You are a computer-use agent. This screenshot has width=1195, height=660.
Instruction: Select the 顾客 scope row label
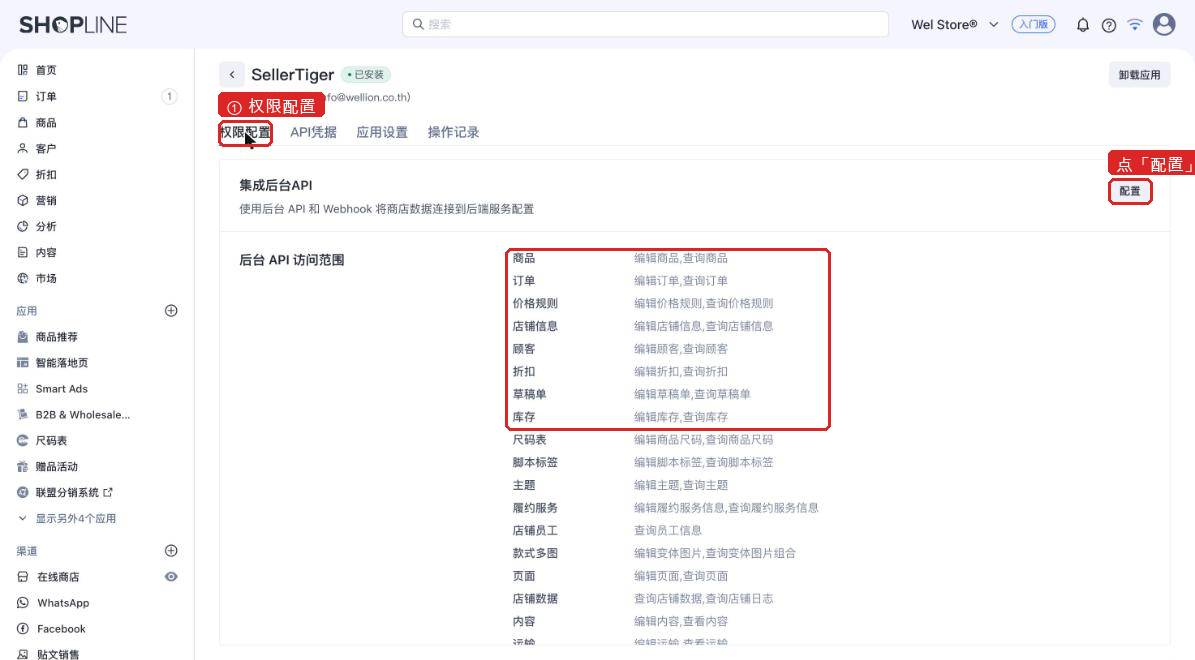point(524,349)
